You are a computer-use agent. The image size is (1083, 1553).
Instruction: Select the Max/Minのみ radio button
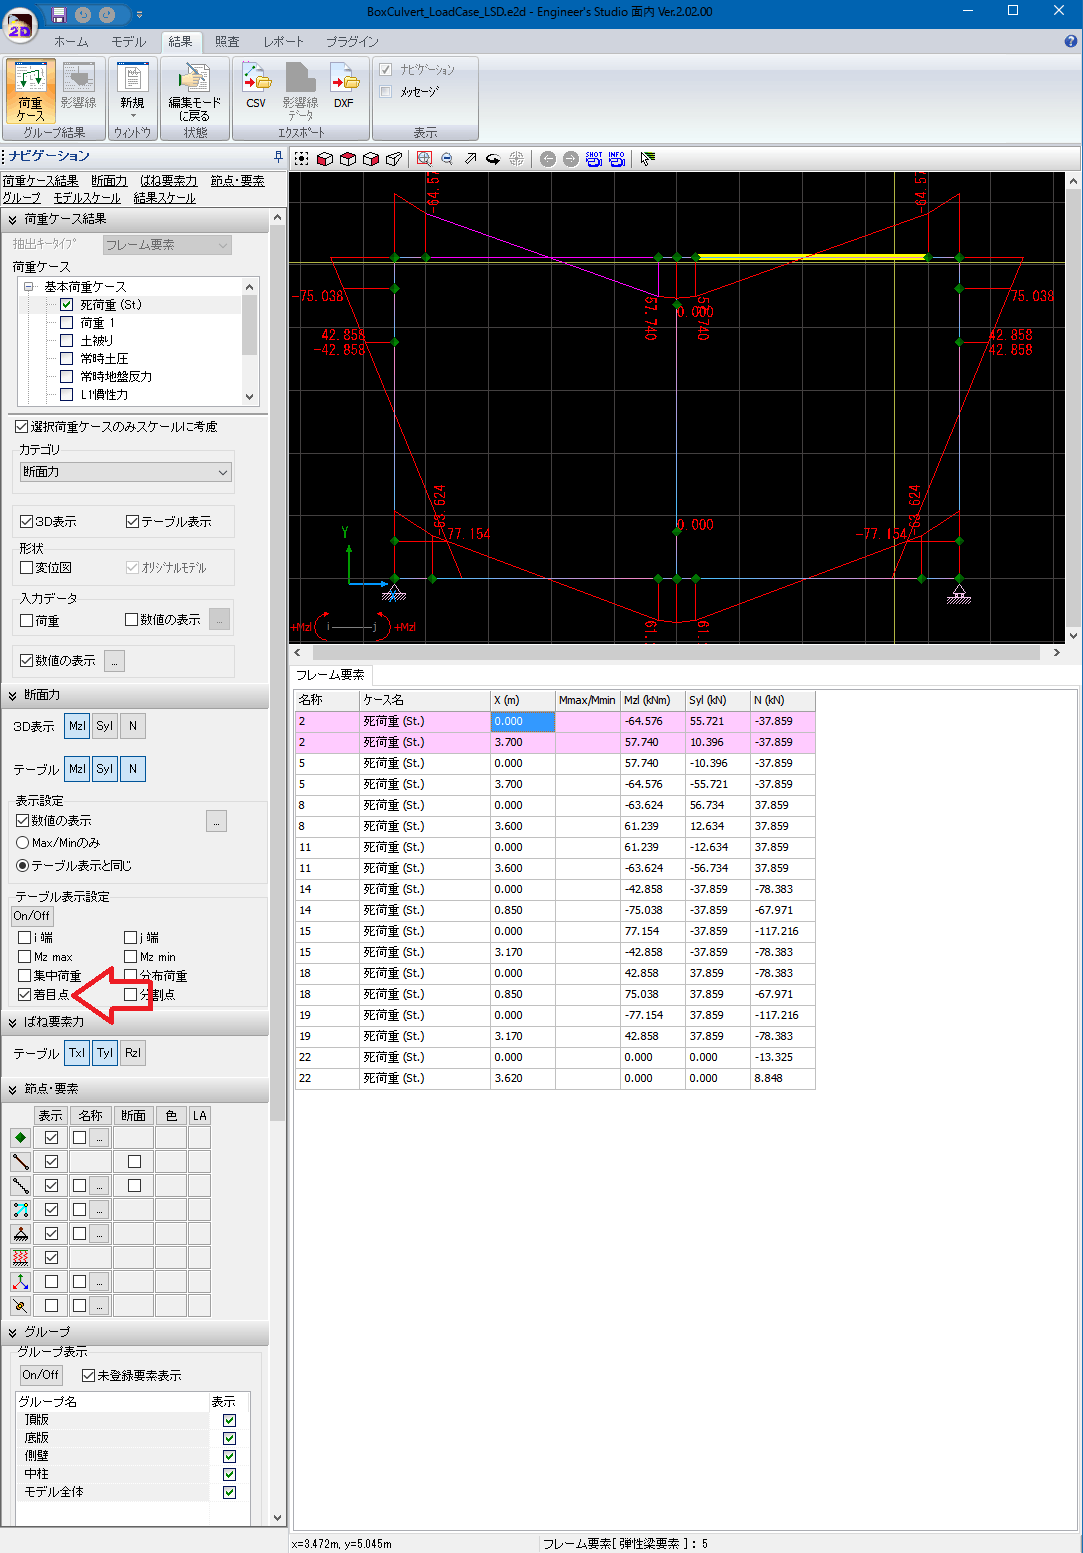pos(22,843)
